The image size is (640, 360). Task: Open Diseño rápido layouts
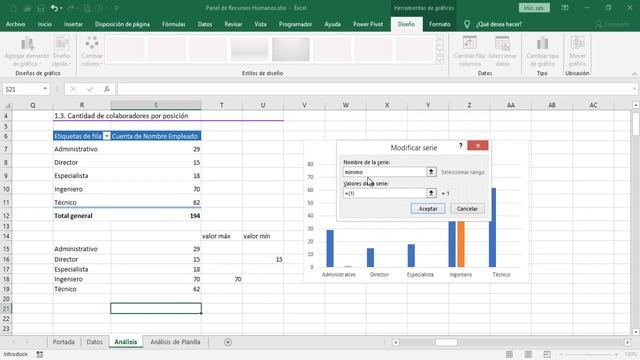tap(61, 52)
